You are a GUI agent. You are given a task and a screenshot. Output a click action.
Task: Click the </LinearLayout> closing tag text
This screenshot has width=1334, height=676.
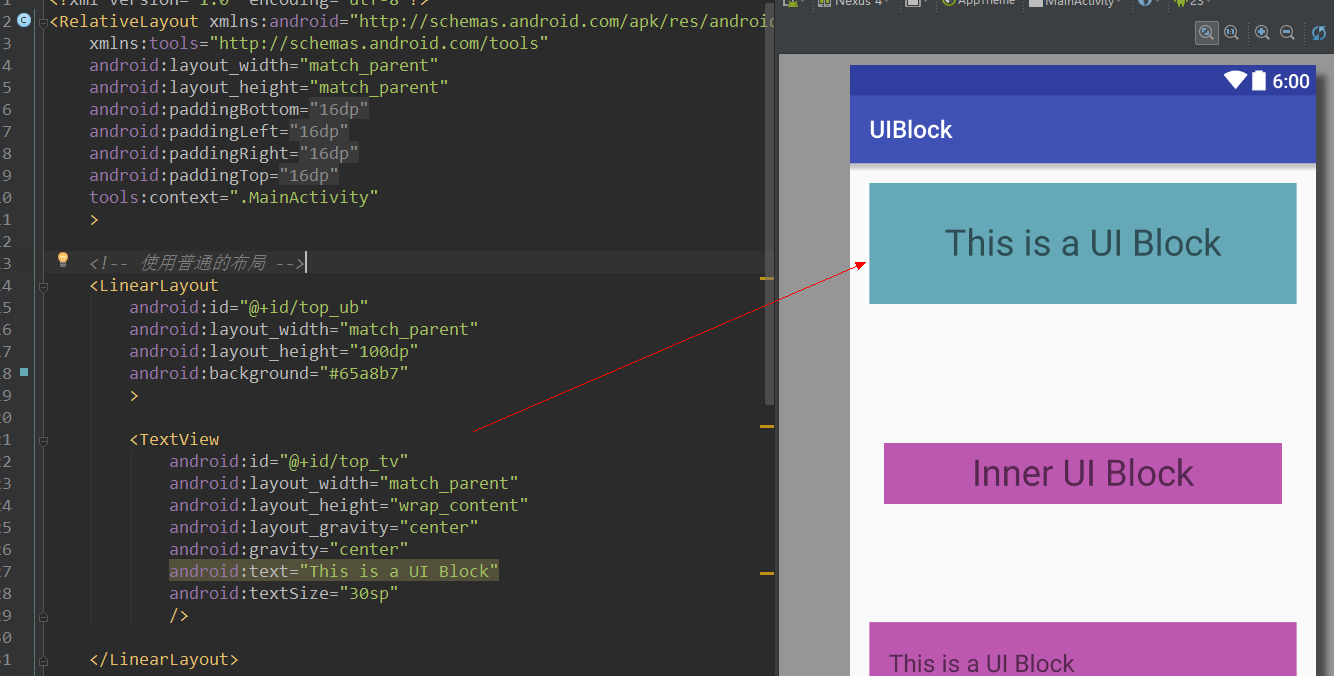pyautogui.click(x=164, y=659)
